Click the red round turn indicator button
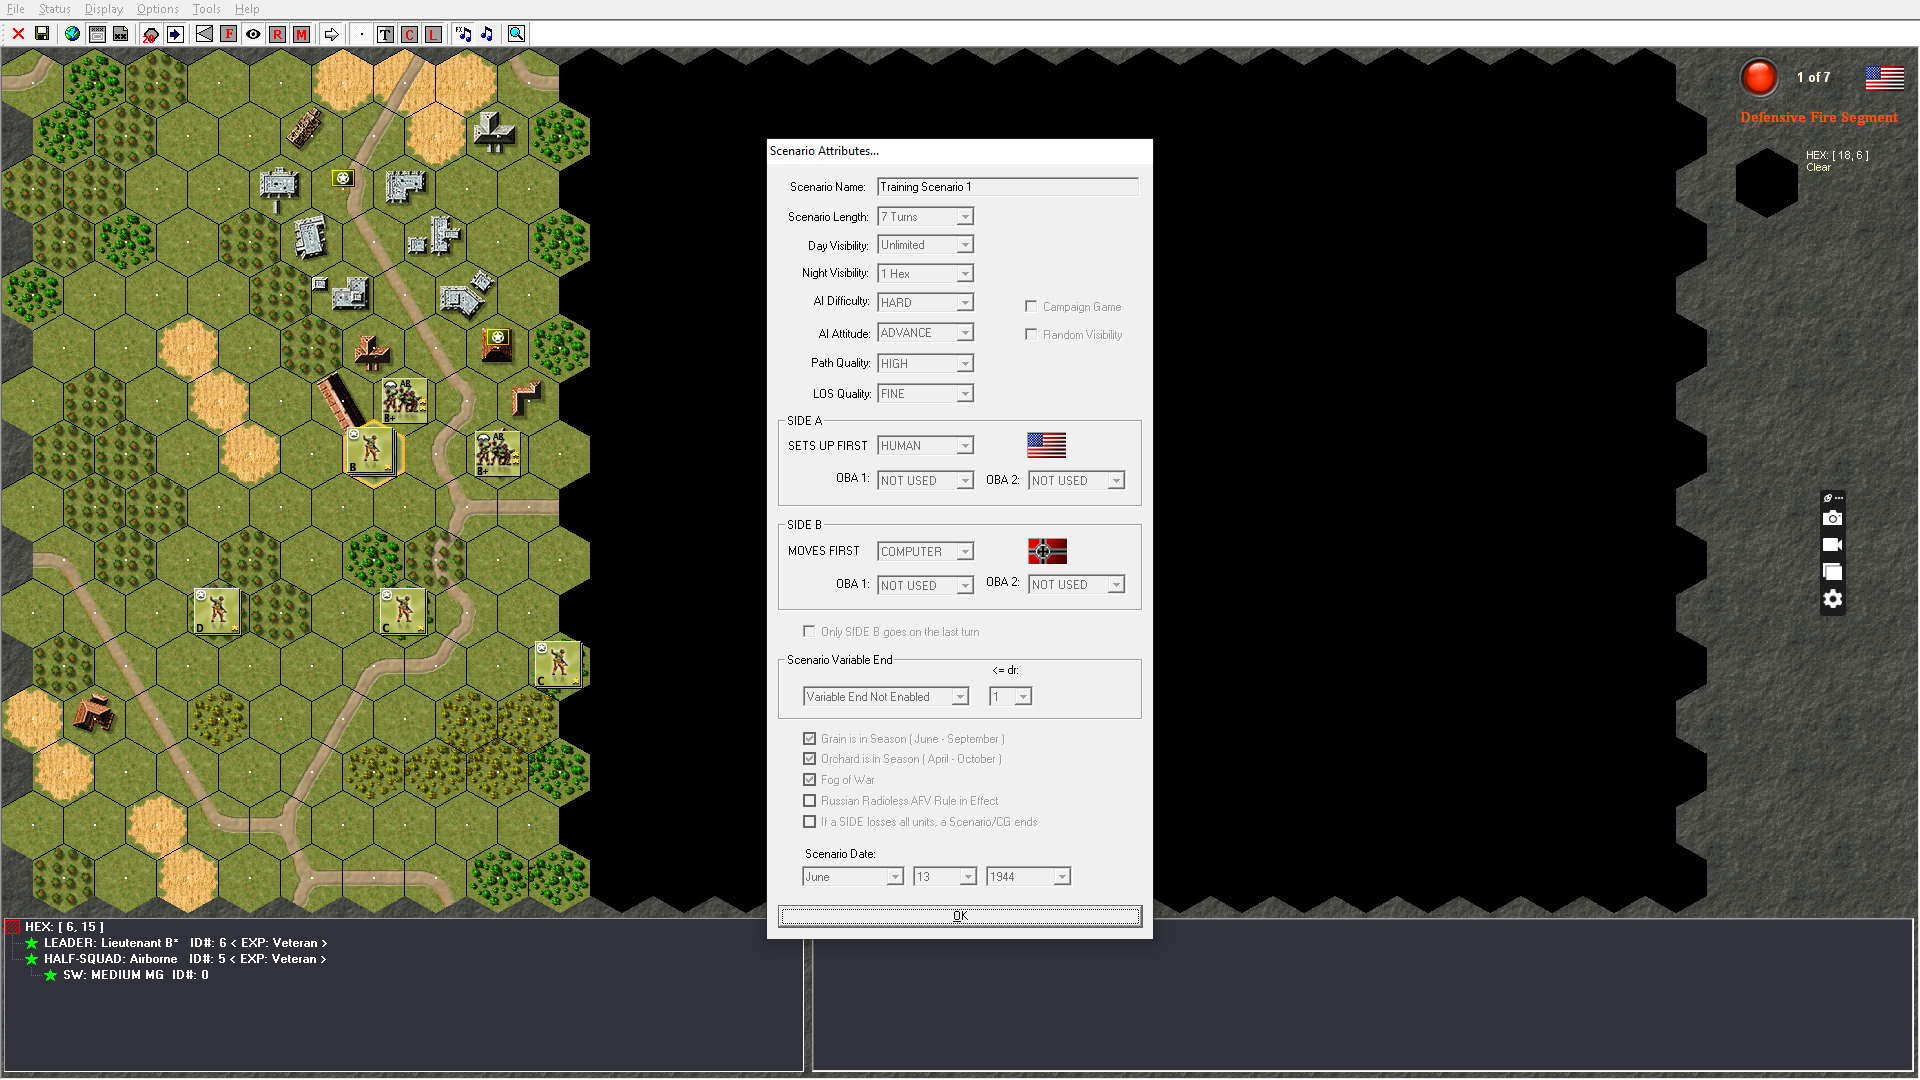The width and height of the screenshot is (1920, 1080). pyautogui.click(x=1759, y=77)
